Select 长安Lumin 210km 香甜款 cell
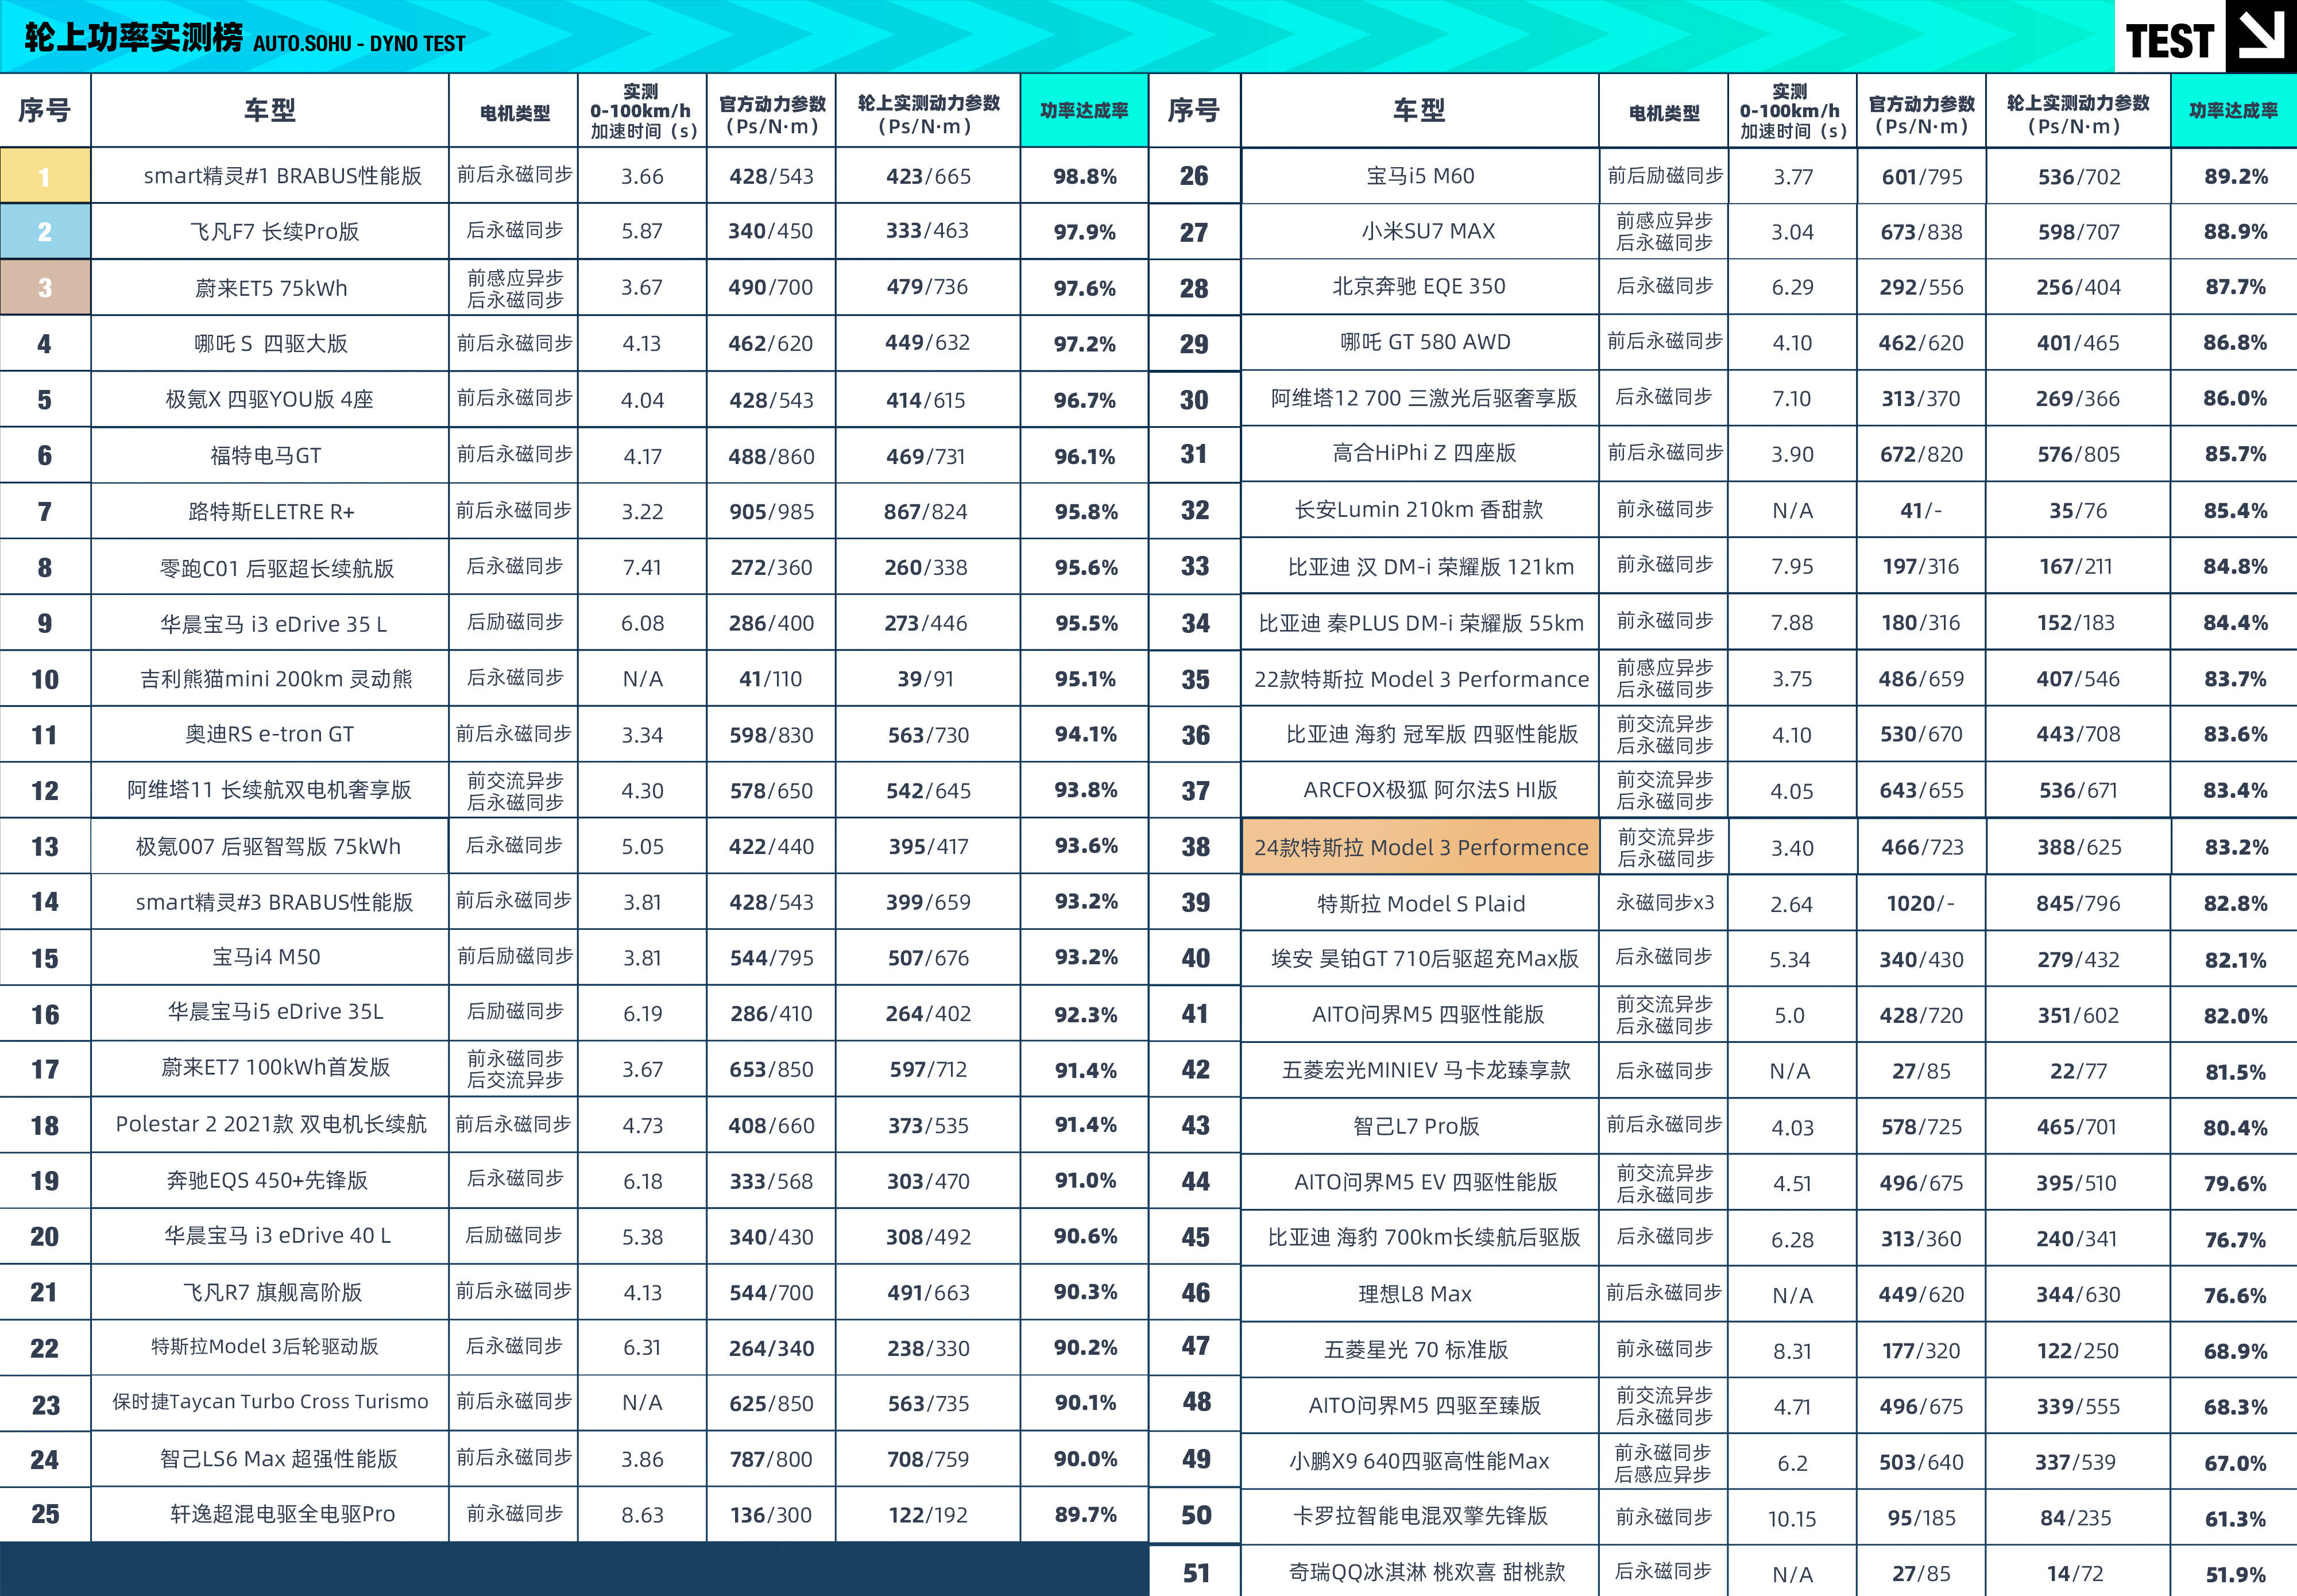2297x1596 pixels. point(1419,510)
